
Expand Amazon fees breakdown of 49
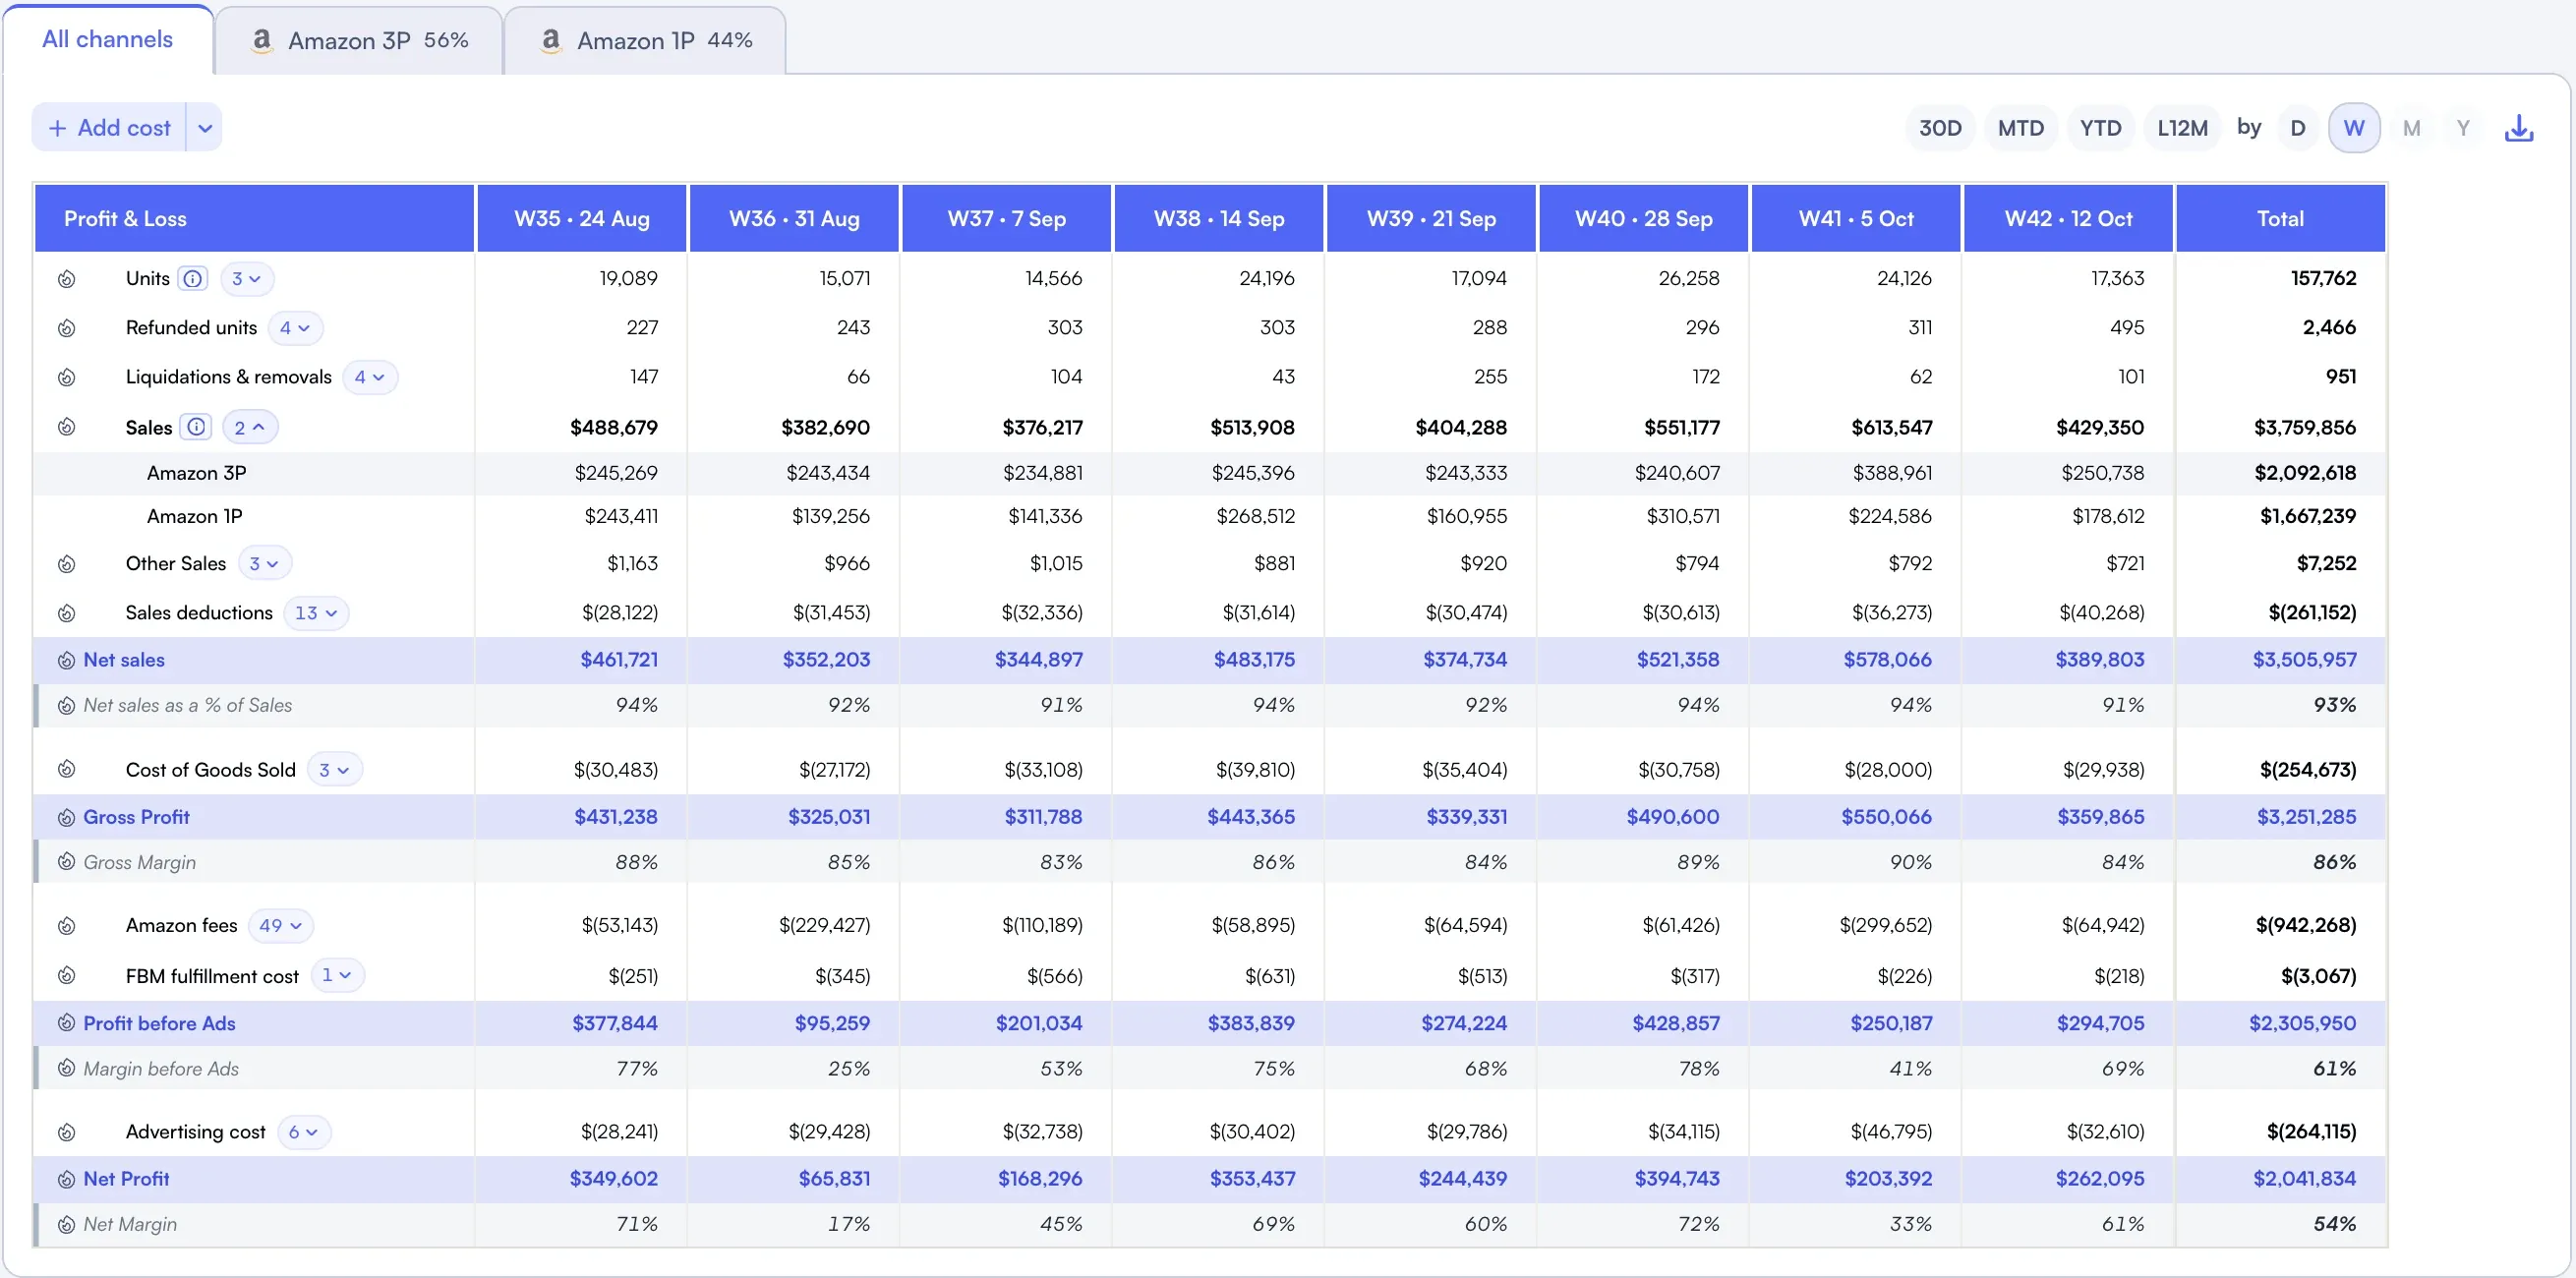280,926
